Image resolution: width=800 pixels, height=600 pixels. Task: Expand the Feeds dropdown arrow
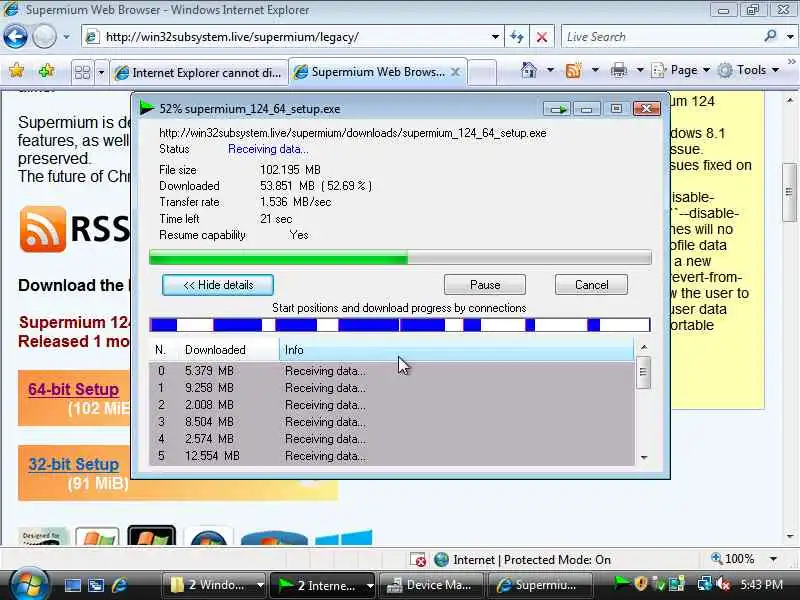(x=595, y=70)
